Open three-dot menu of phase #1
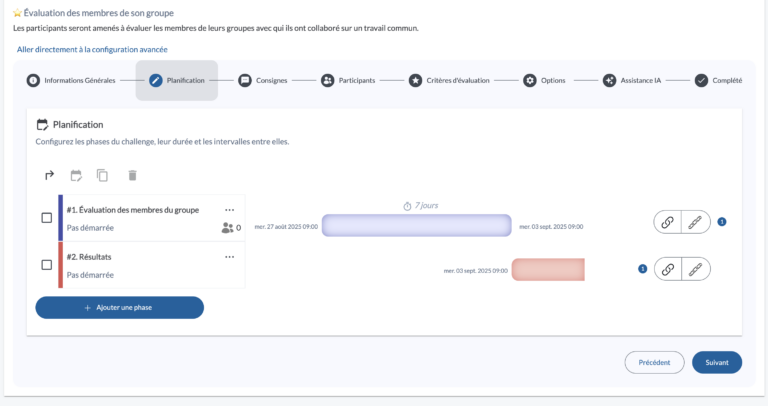Screen dimensions: 768x406 (x=230, y=210)
